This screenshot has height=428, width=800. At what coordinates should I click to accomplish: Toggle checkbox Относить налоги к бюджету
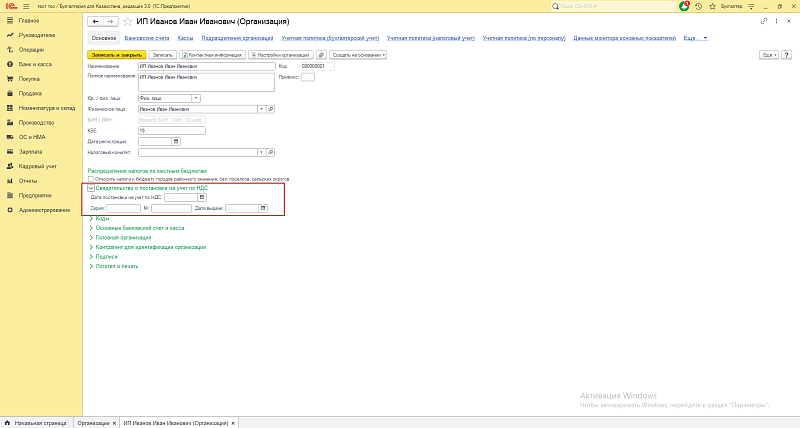92,178
